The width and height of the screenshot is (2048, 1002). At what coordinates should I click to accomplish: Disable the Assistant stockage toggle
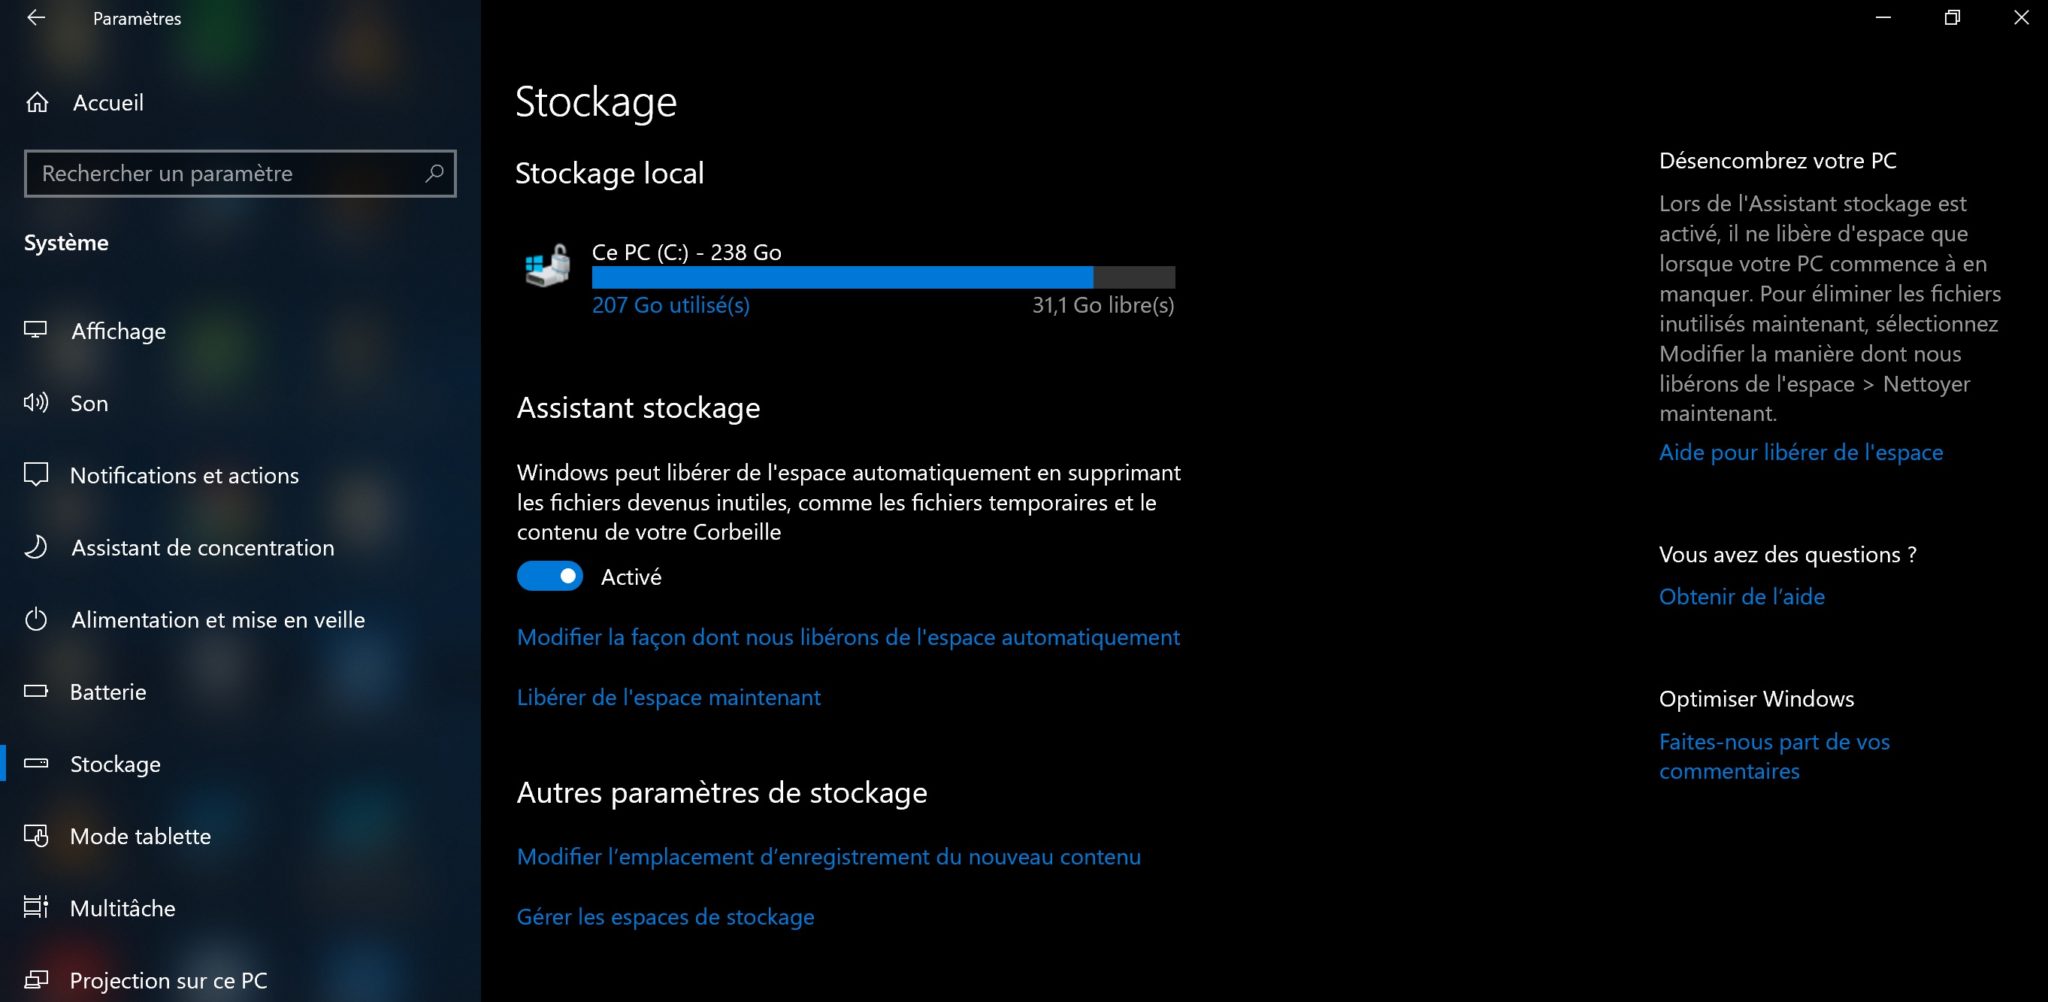[550, 576]
